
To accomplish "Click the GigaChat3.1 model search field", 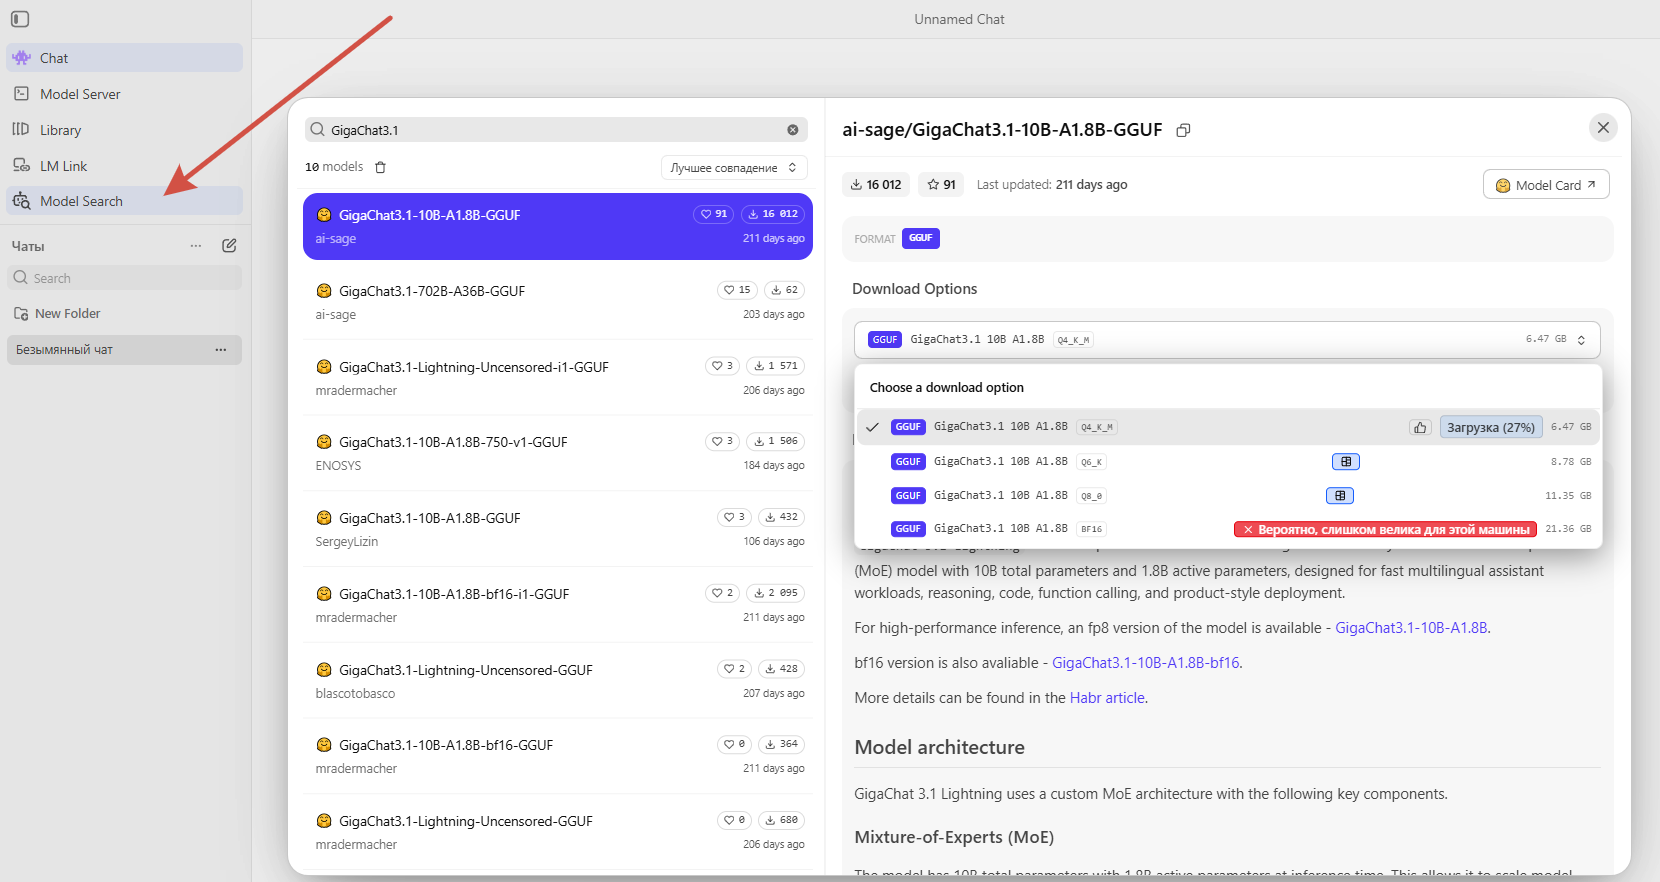I will click(x=555, y=130).
